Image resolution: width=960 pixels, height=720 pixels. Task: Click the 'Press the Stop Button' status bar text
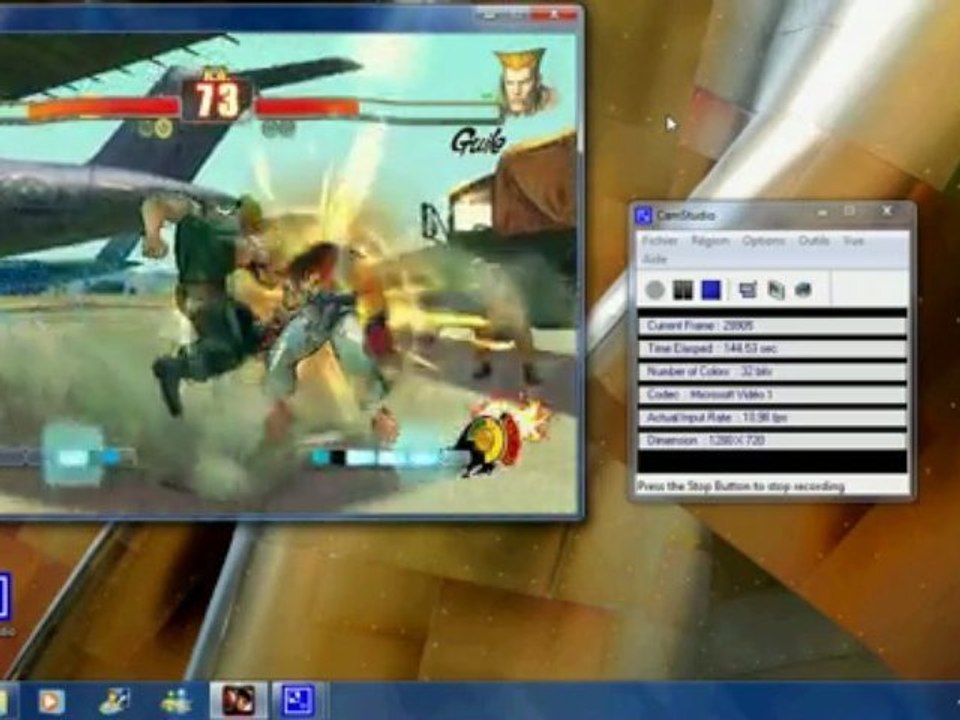tap(741, 486)
